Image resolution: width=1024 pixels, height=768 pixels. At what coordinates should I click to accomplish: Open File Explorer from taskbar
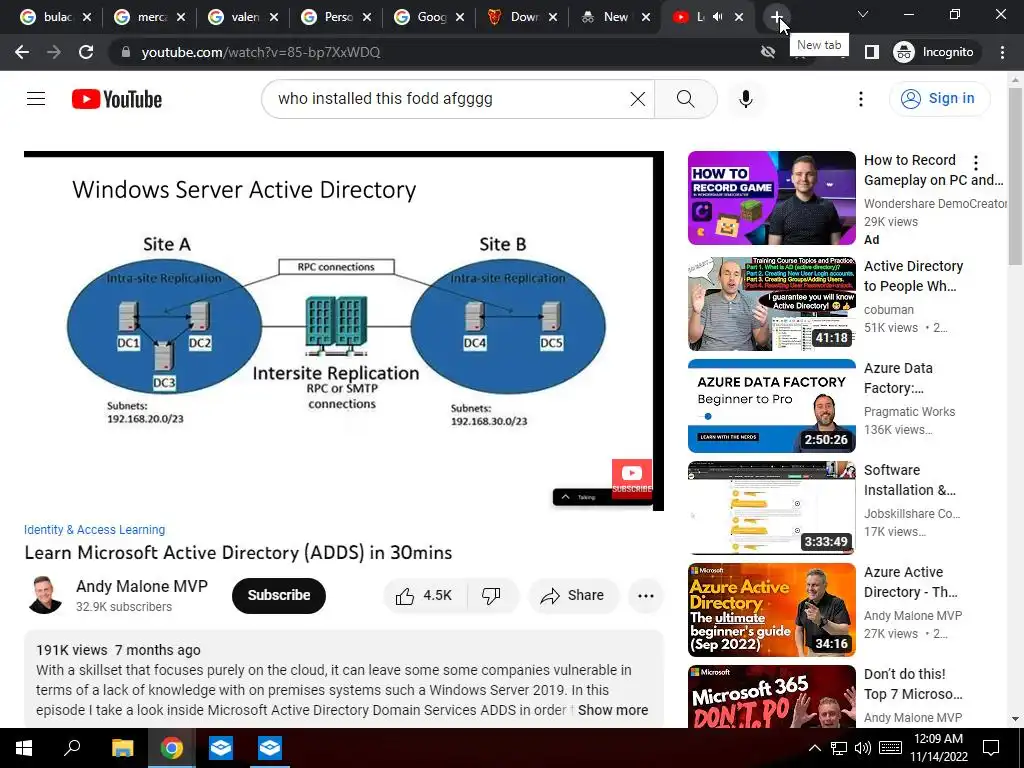[122, 748]
